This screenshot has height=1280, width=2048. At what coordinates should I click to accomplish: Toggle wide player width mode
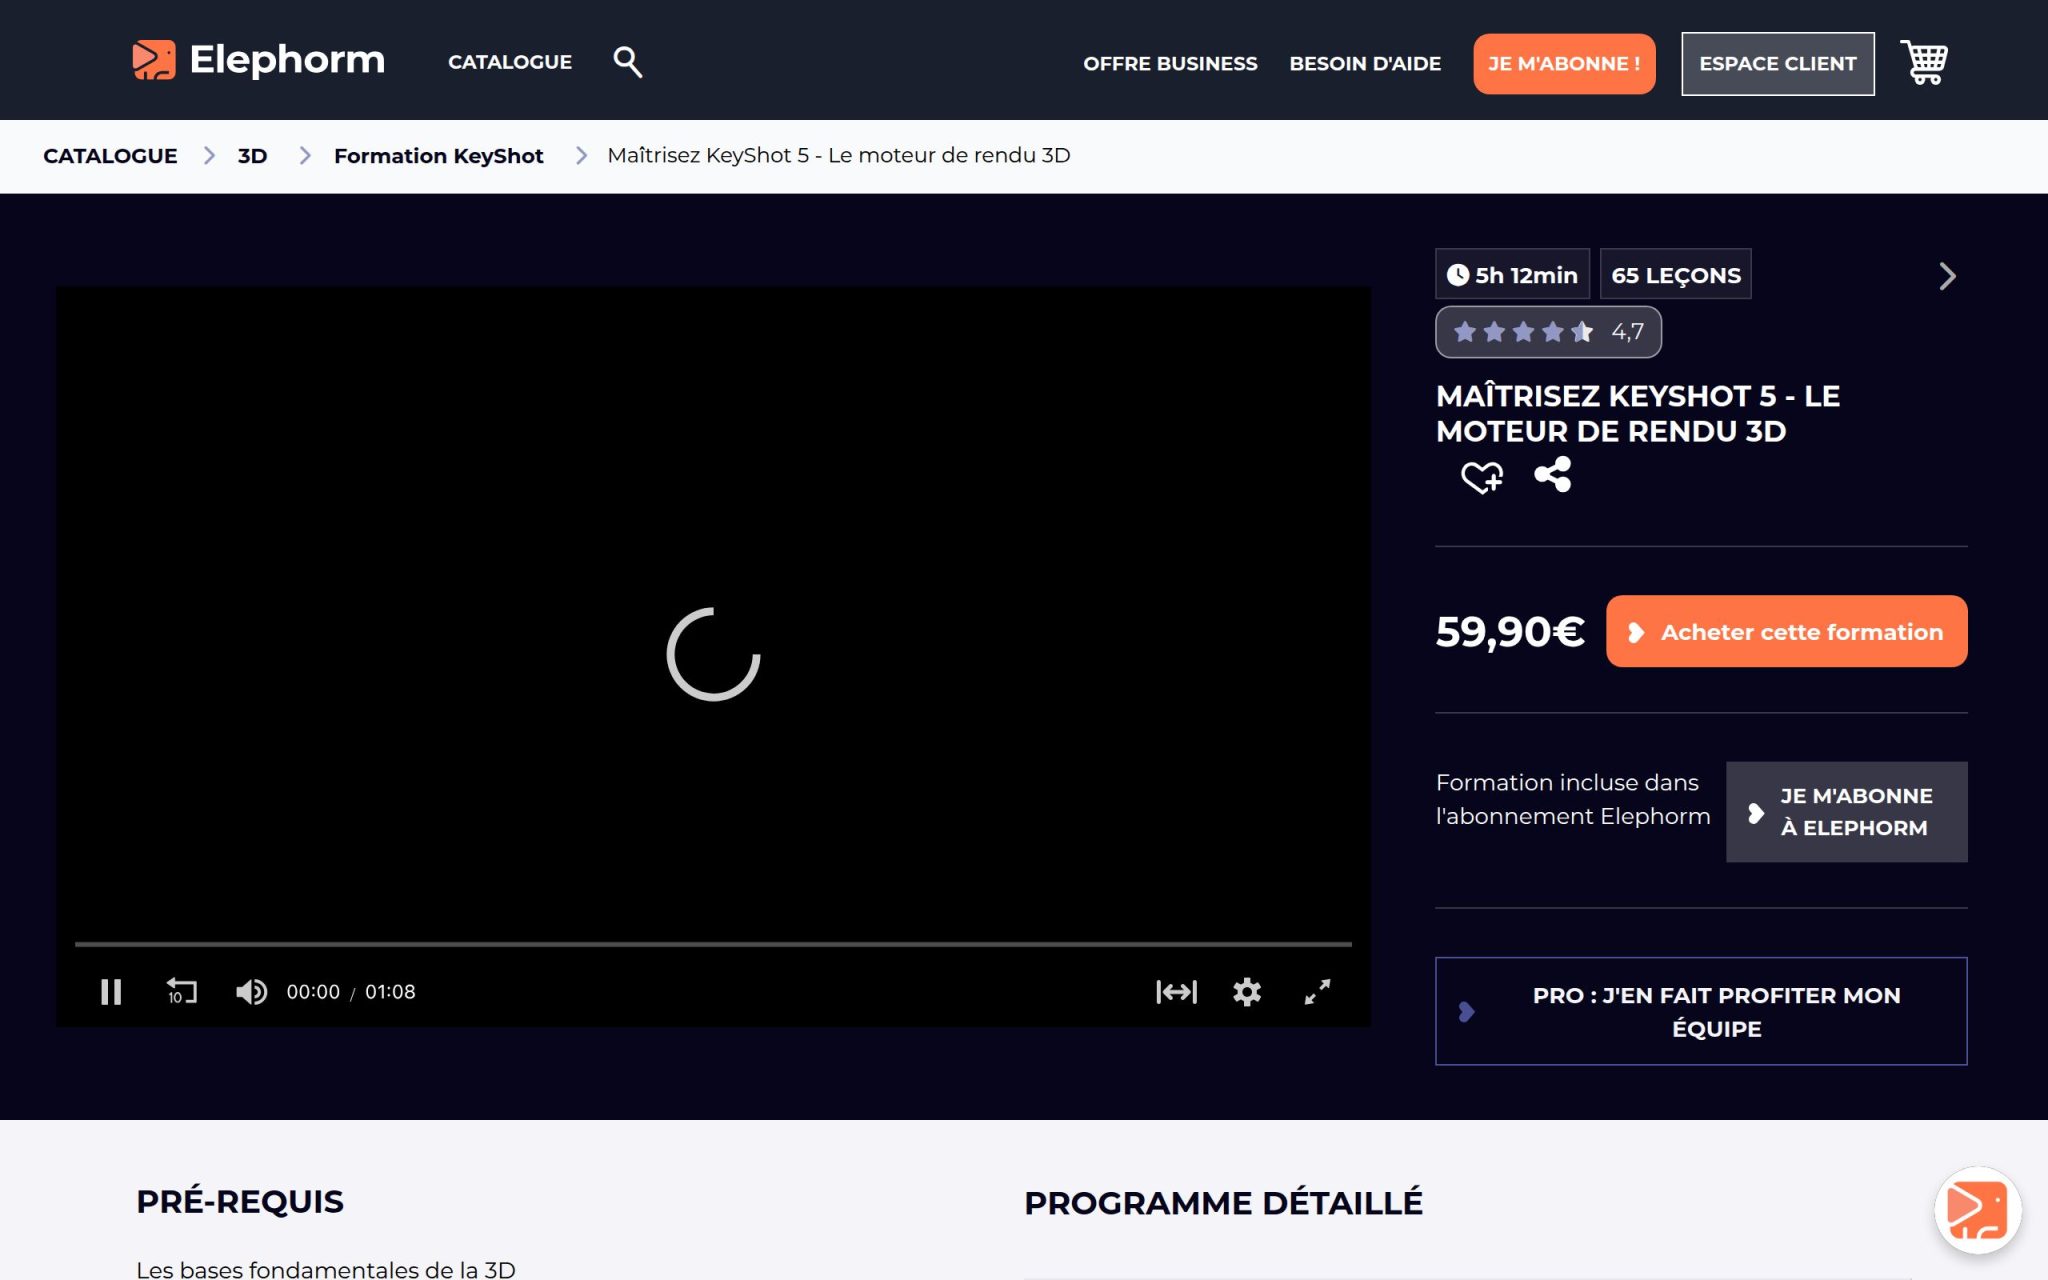(1176, 991)
